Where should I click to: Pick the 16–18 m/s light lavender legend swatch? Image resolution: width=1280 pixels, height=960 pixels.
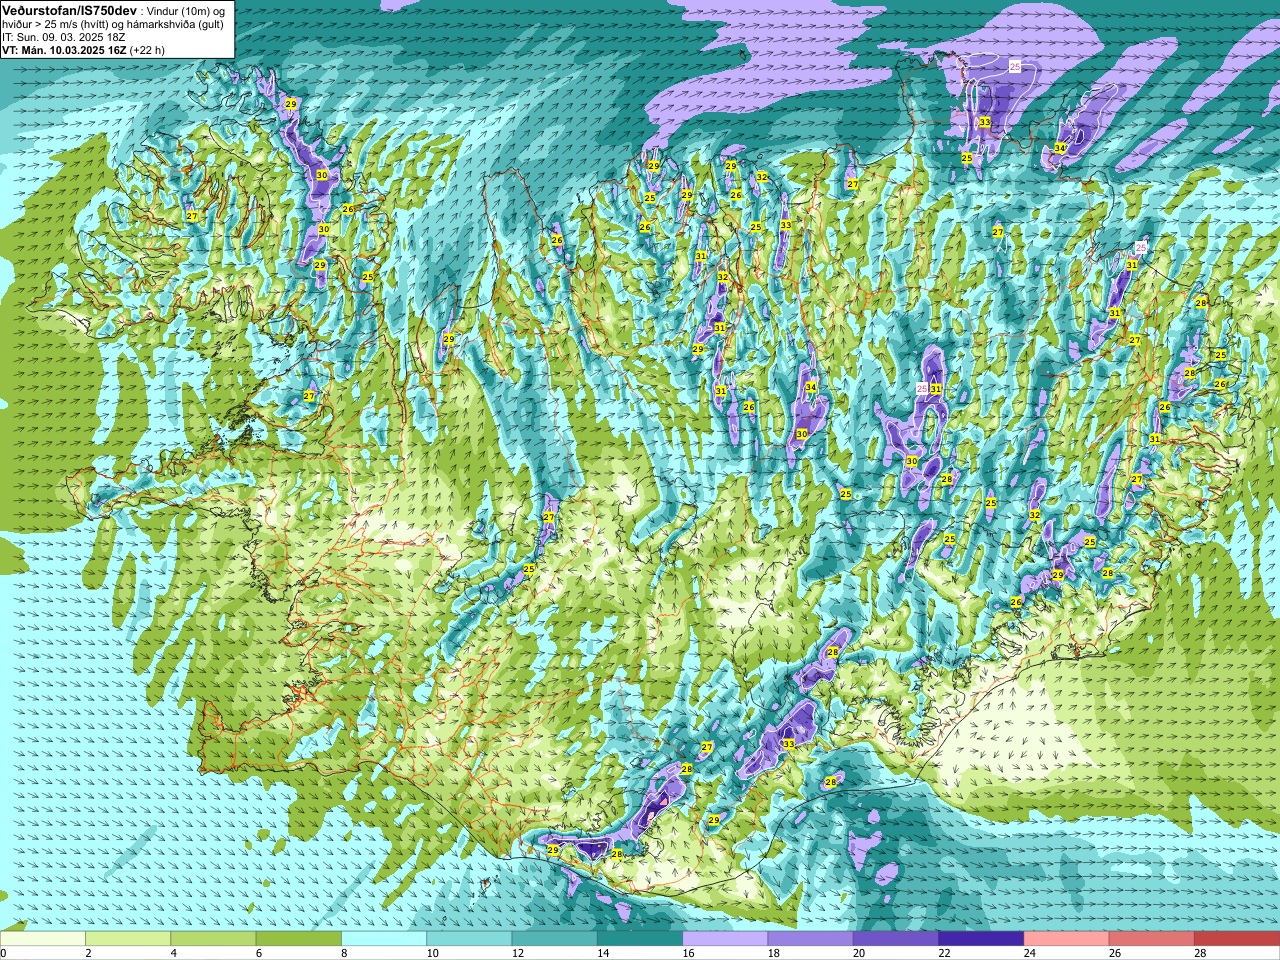(x=725, y=939)
